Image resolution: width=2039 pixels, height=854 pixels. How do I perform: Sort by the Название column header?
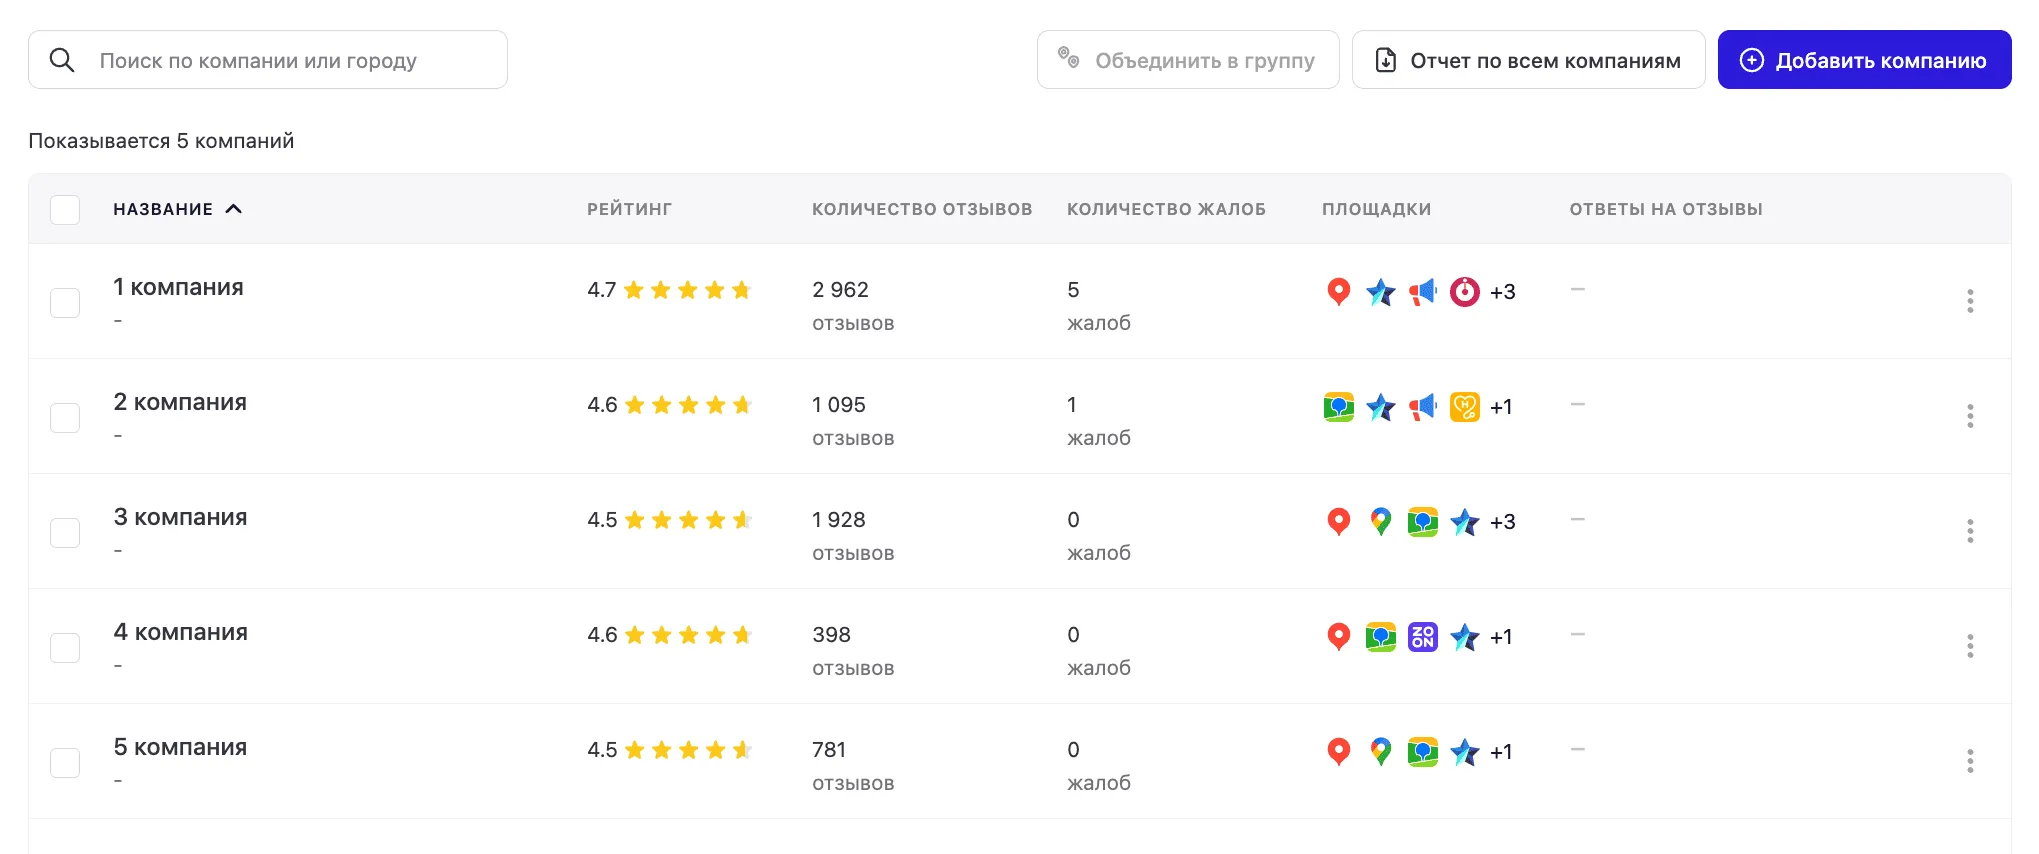[177, 209]
